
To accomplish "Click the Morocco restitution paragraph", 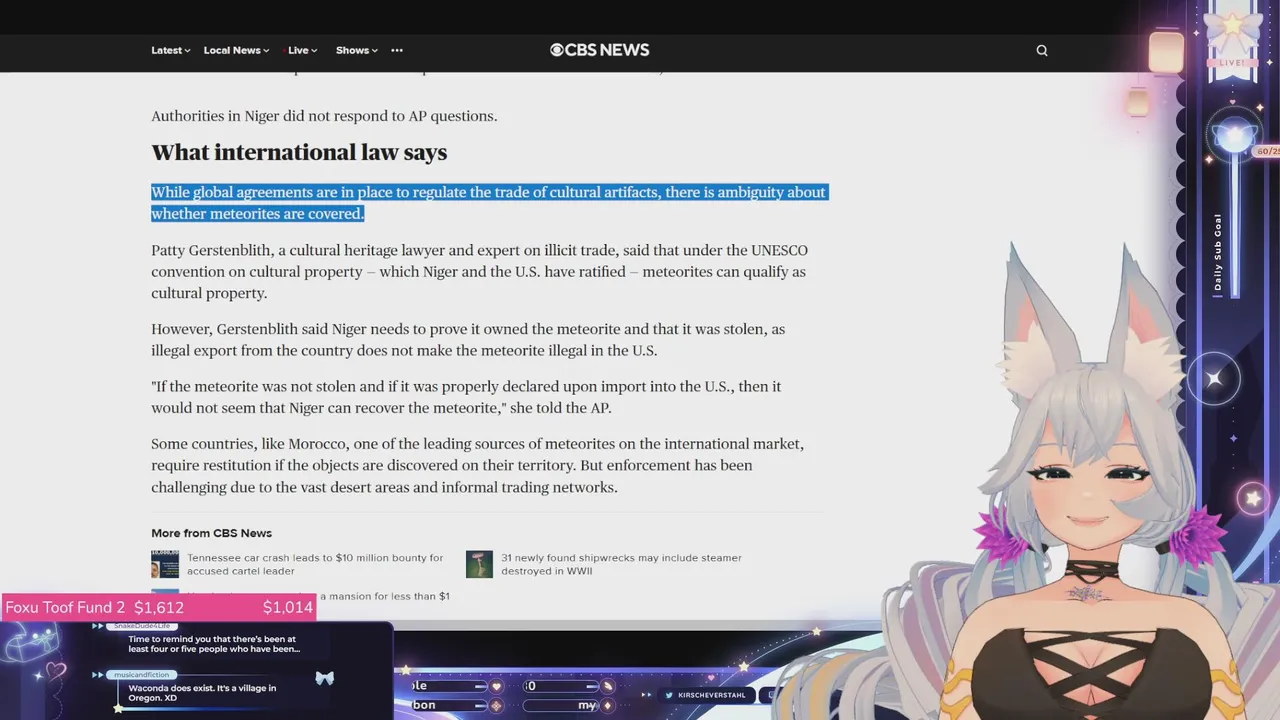I will click(478, 465).
